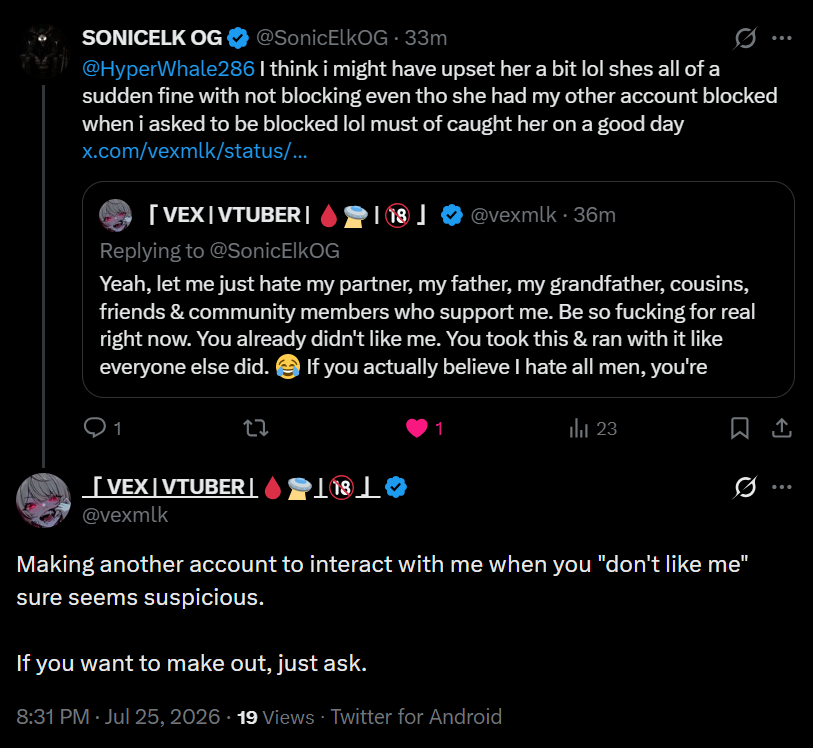The width and height of the screenshot is (813, 748).
Task: Open Grok icon on vexmlk's tweet
Action: [745, 487]
